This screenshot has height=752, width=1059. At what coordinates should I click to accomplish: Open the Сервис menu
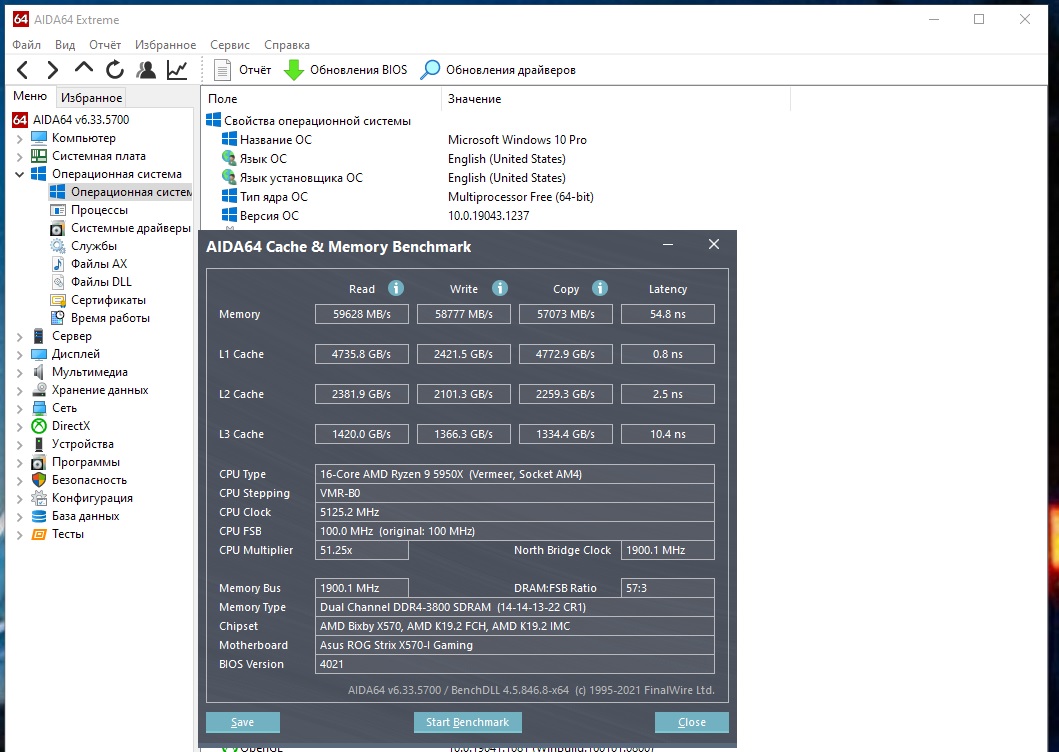coord(230,45)
